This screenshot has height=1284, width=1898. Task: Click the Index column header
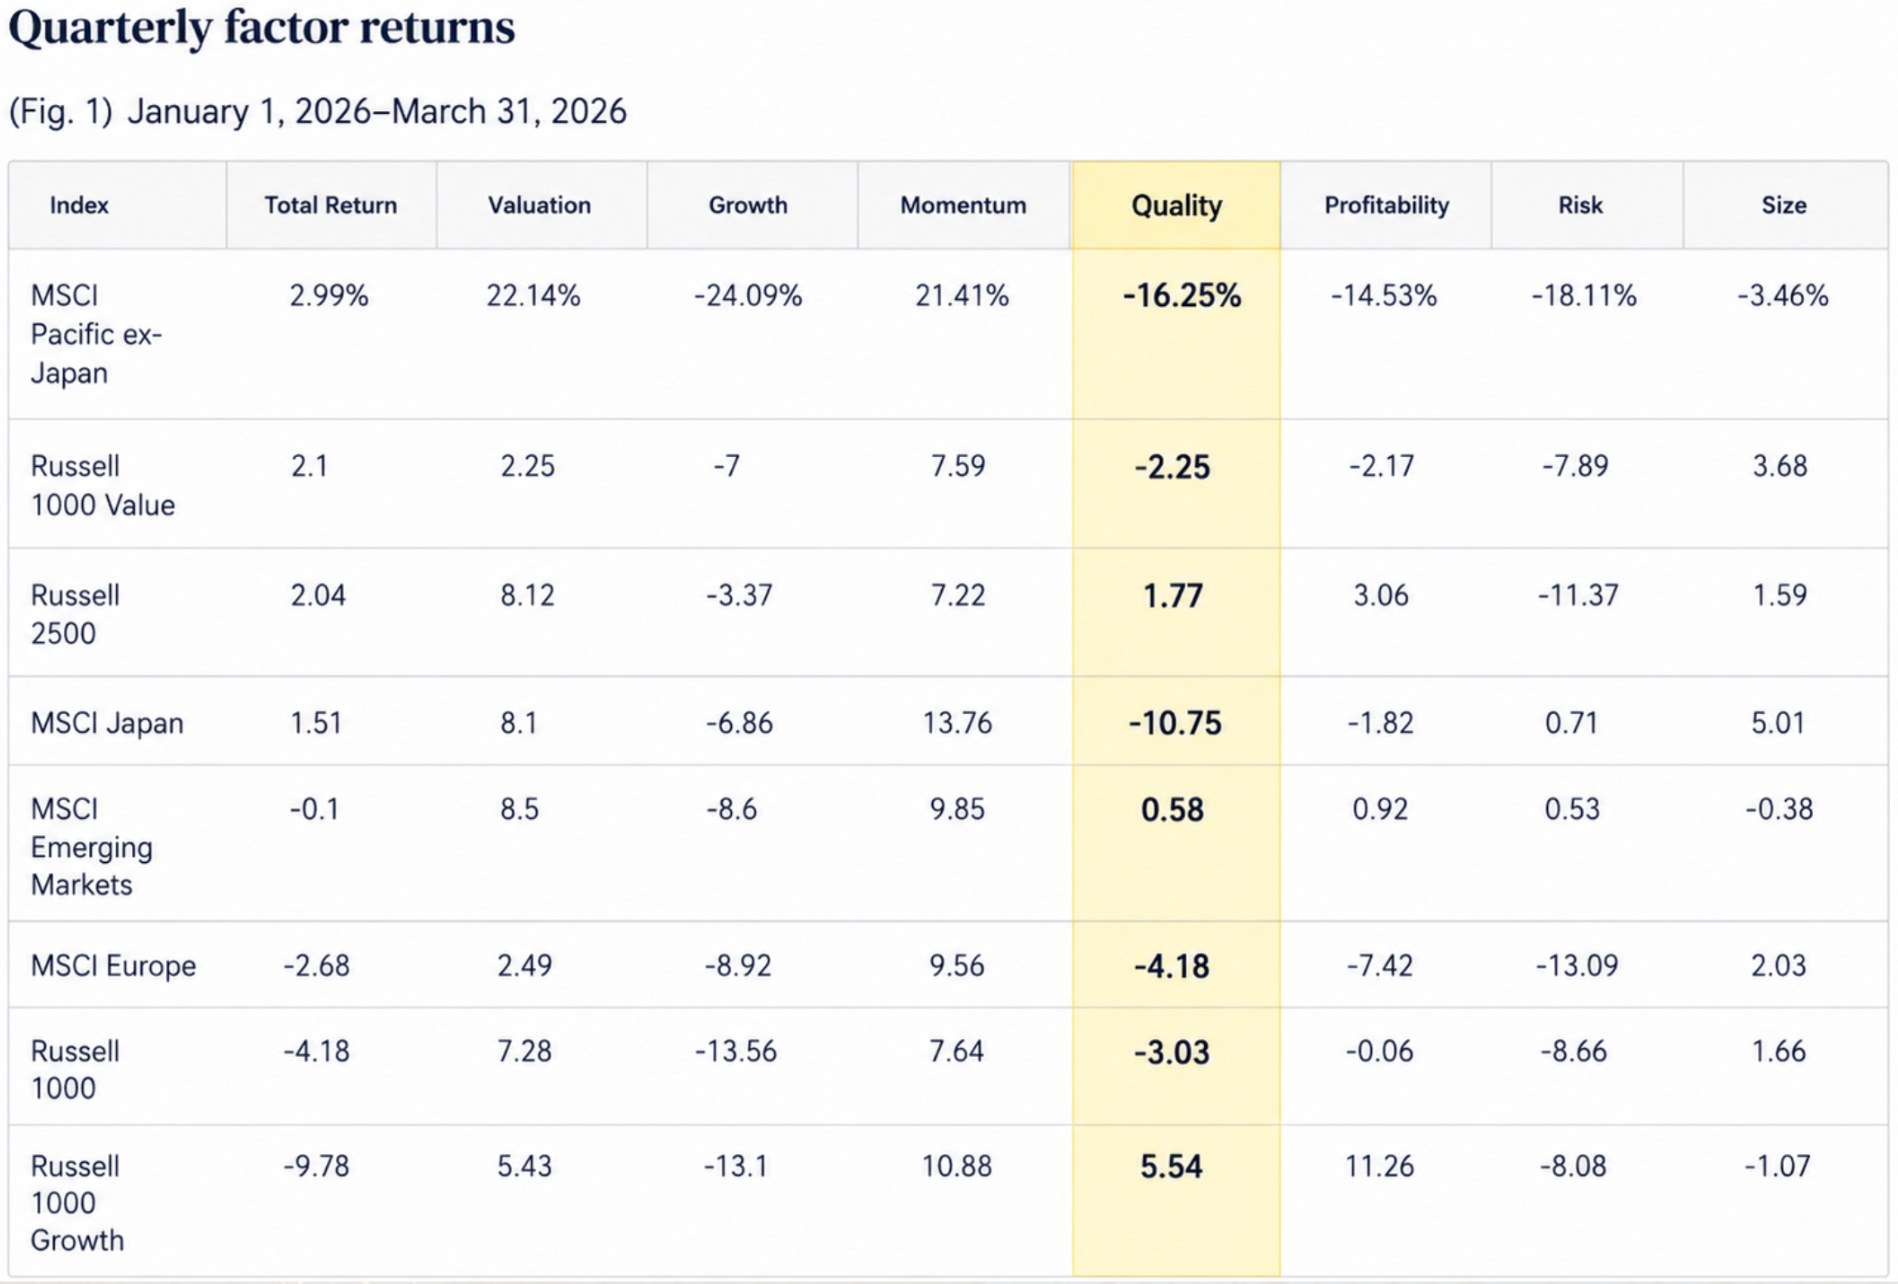79,205
